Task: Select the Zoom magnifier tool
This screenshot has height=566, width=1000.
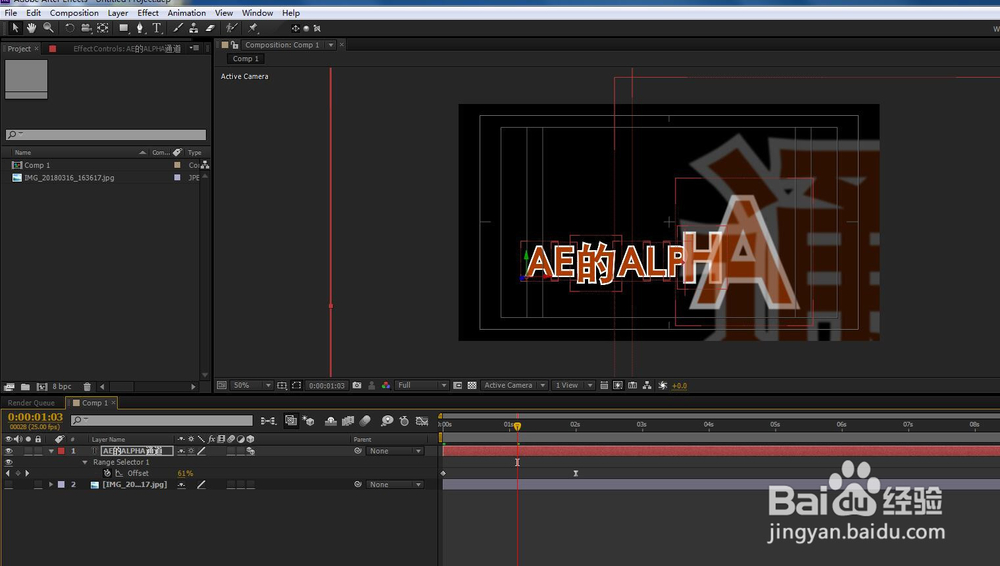Action: click(x=48, y=28)
